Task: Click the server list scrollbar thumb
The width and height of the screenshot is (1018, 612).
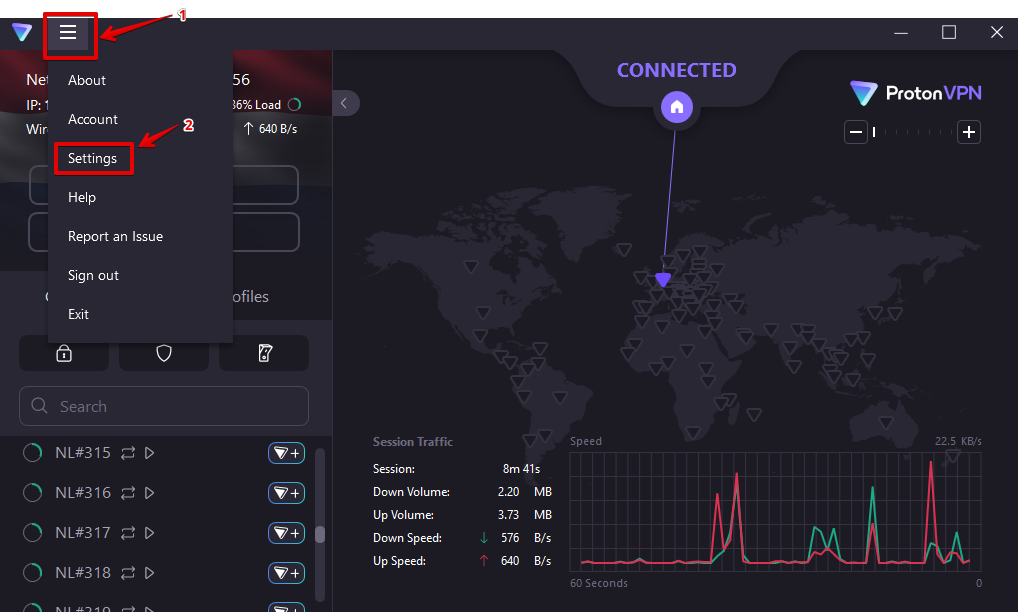Action: 320,534
